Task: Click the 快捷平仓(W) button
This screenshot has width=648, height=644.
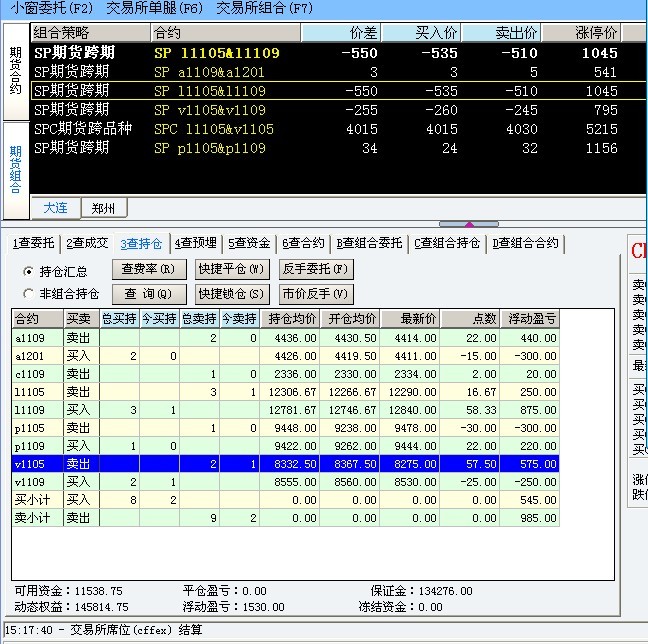Action: click(232, 269)
